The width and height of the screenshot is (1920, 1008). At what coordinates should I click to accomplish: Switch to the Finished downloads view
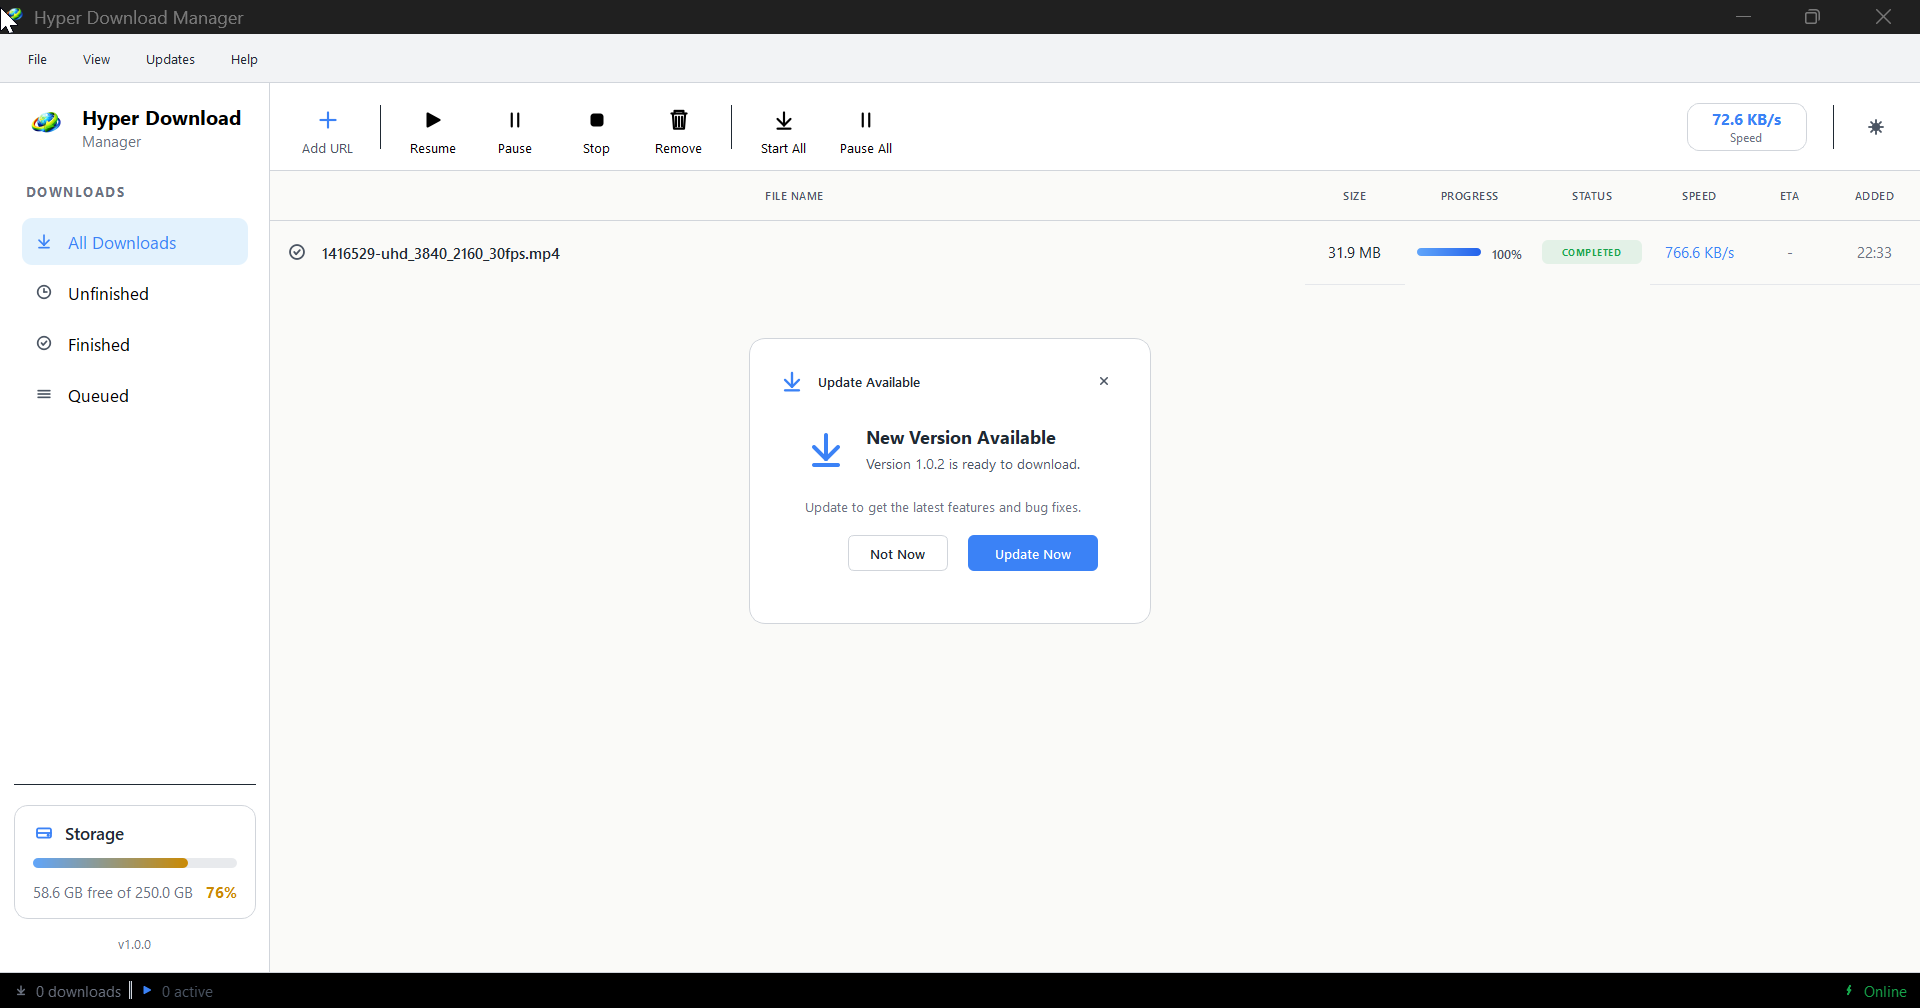[98, 344]
